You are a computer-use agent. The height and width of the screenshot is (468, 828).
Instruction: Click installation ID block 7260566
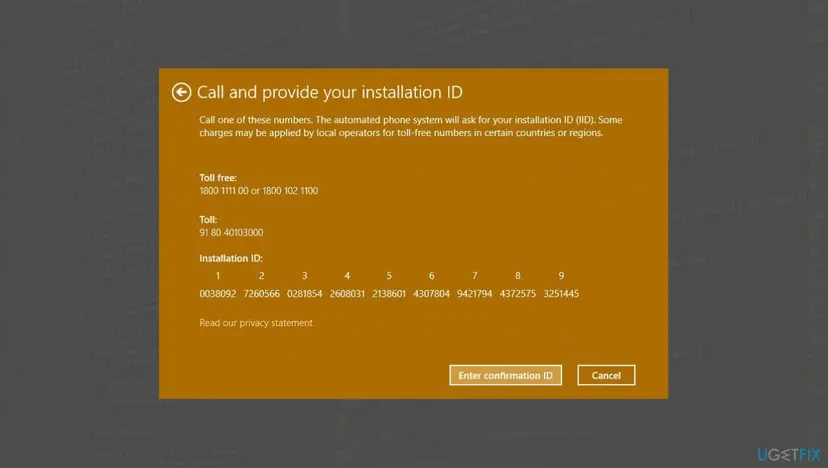pos(261,294)
